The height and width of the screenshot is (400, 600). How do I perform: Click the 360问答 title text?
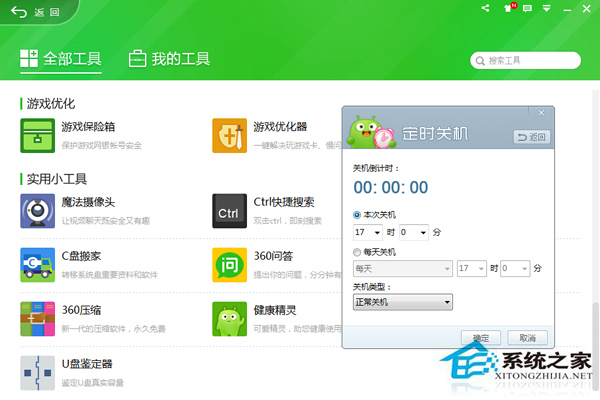coord(273,256)
